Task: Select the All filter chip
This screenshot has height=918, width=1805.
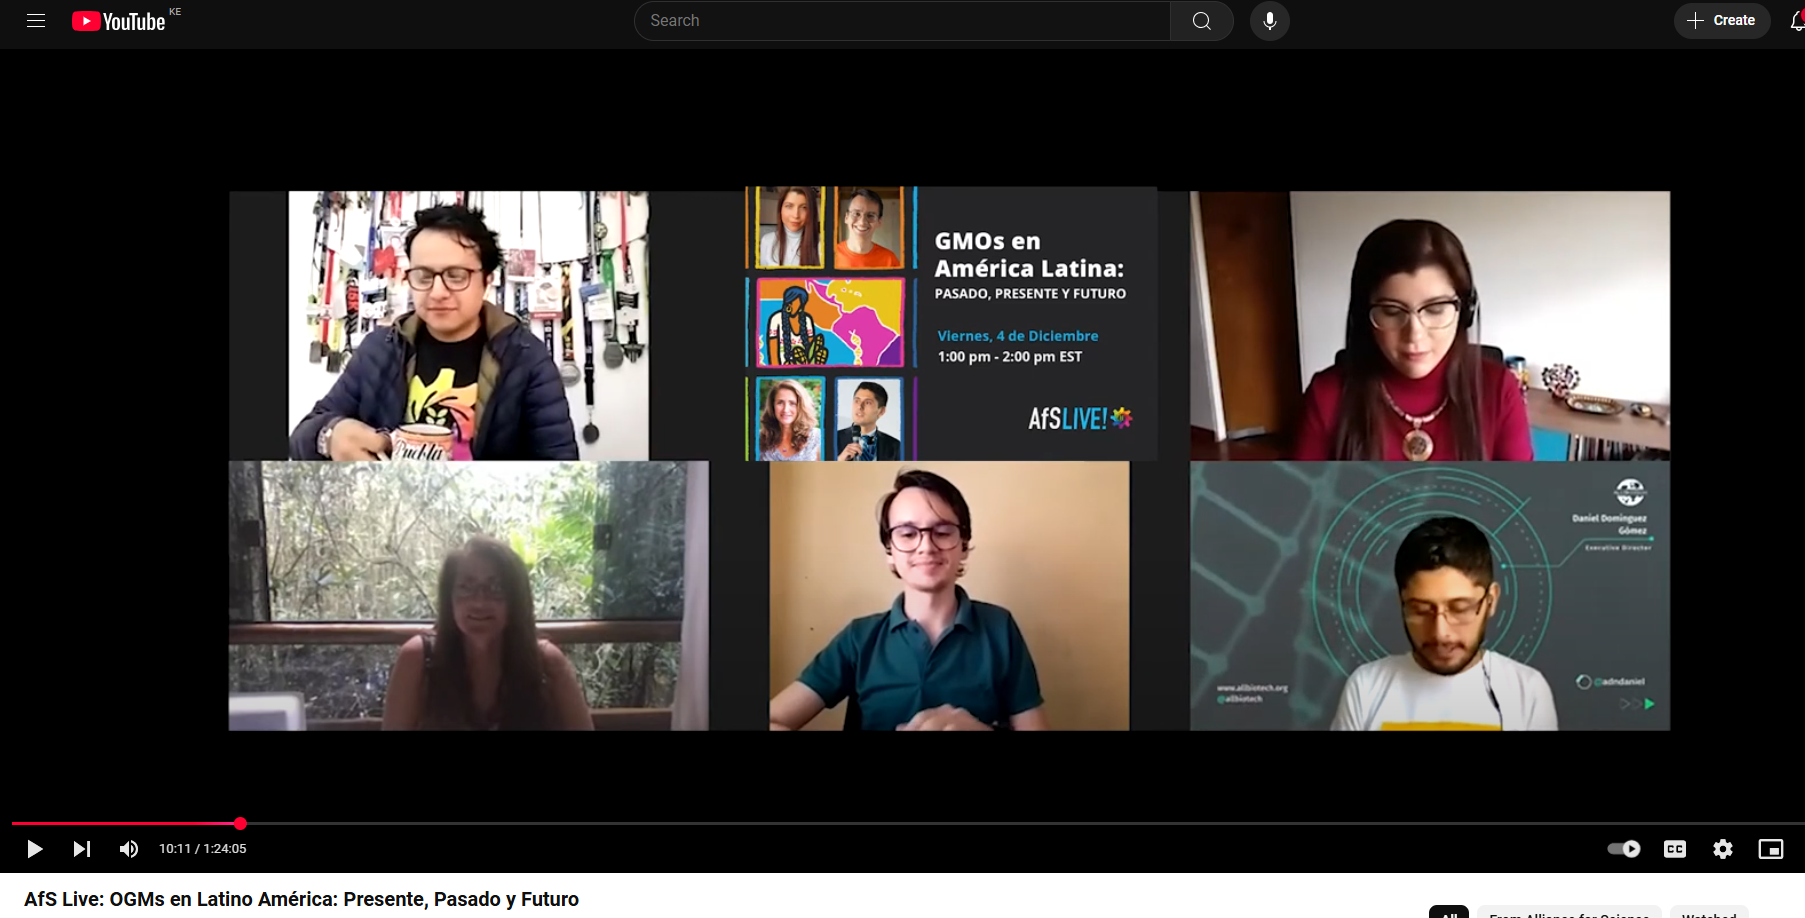Action: (x=1449, y=913)
